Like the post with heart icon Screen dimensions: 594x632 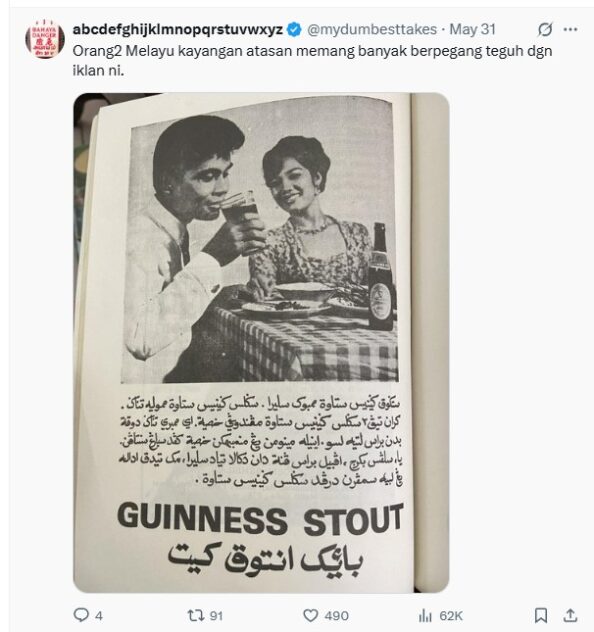[310, 615]
